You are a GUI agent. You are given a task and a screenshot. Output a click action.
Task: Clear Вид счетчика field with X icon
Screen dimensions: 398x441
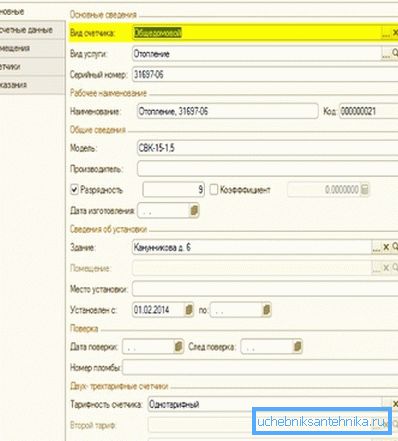click(x=395, y=32)
